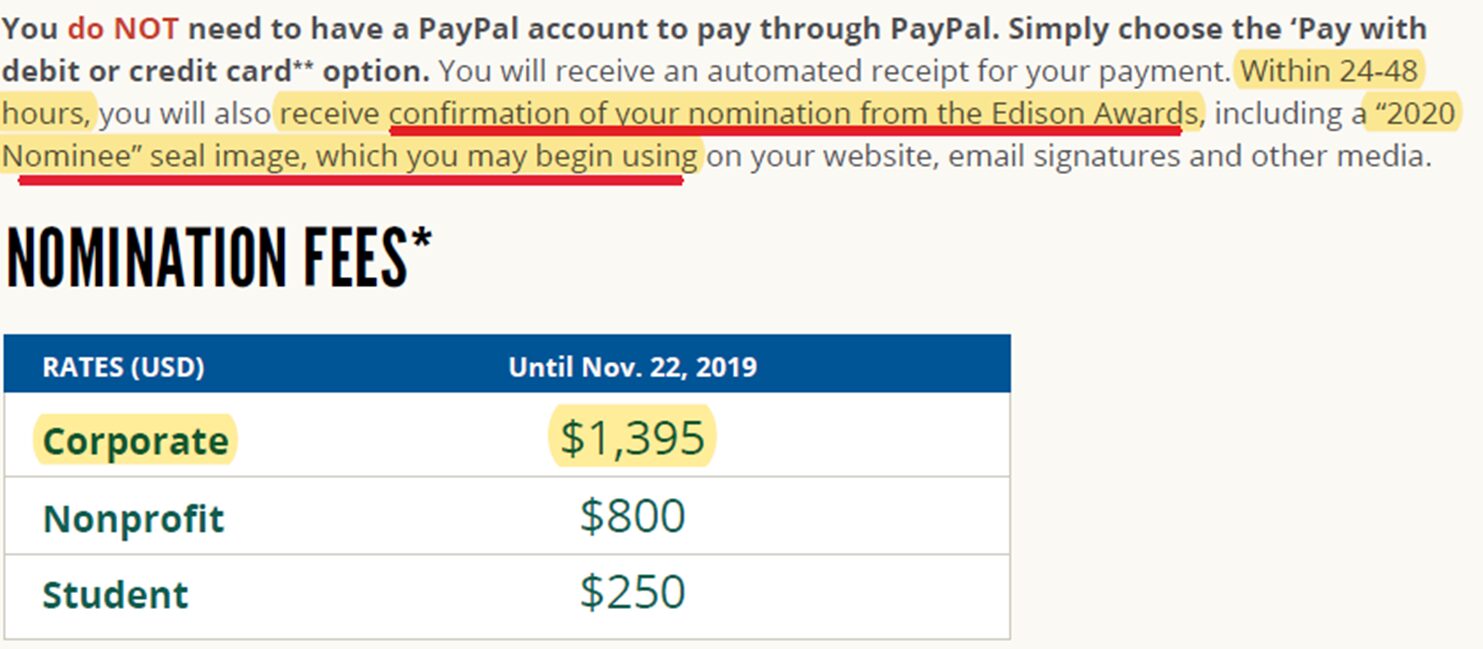Click the $1,395 corporate fee
This screenshot has height=649, width=1483.
632,438
